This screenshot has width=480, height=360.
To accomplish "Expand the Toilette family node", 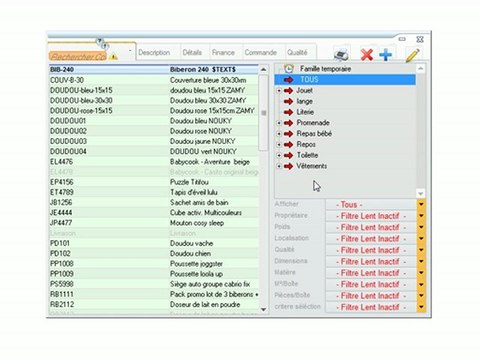I will (279, 155).
